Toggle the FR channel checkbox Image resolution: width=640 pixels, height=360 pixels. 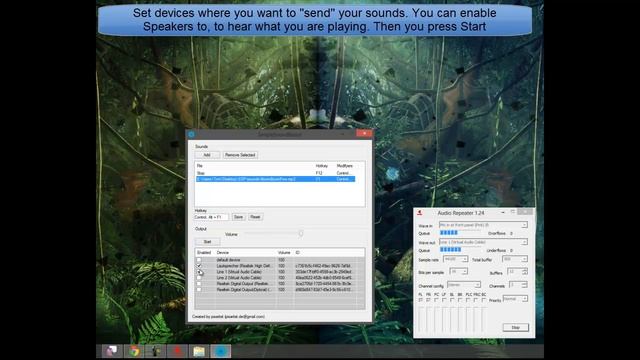428,300
